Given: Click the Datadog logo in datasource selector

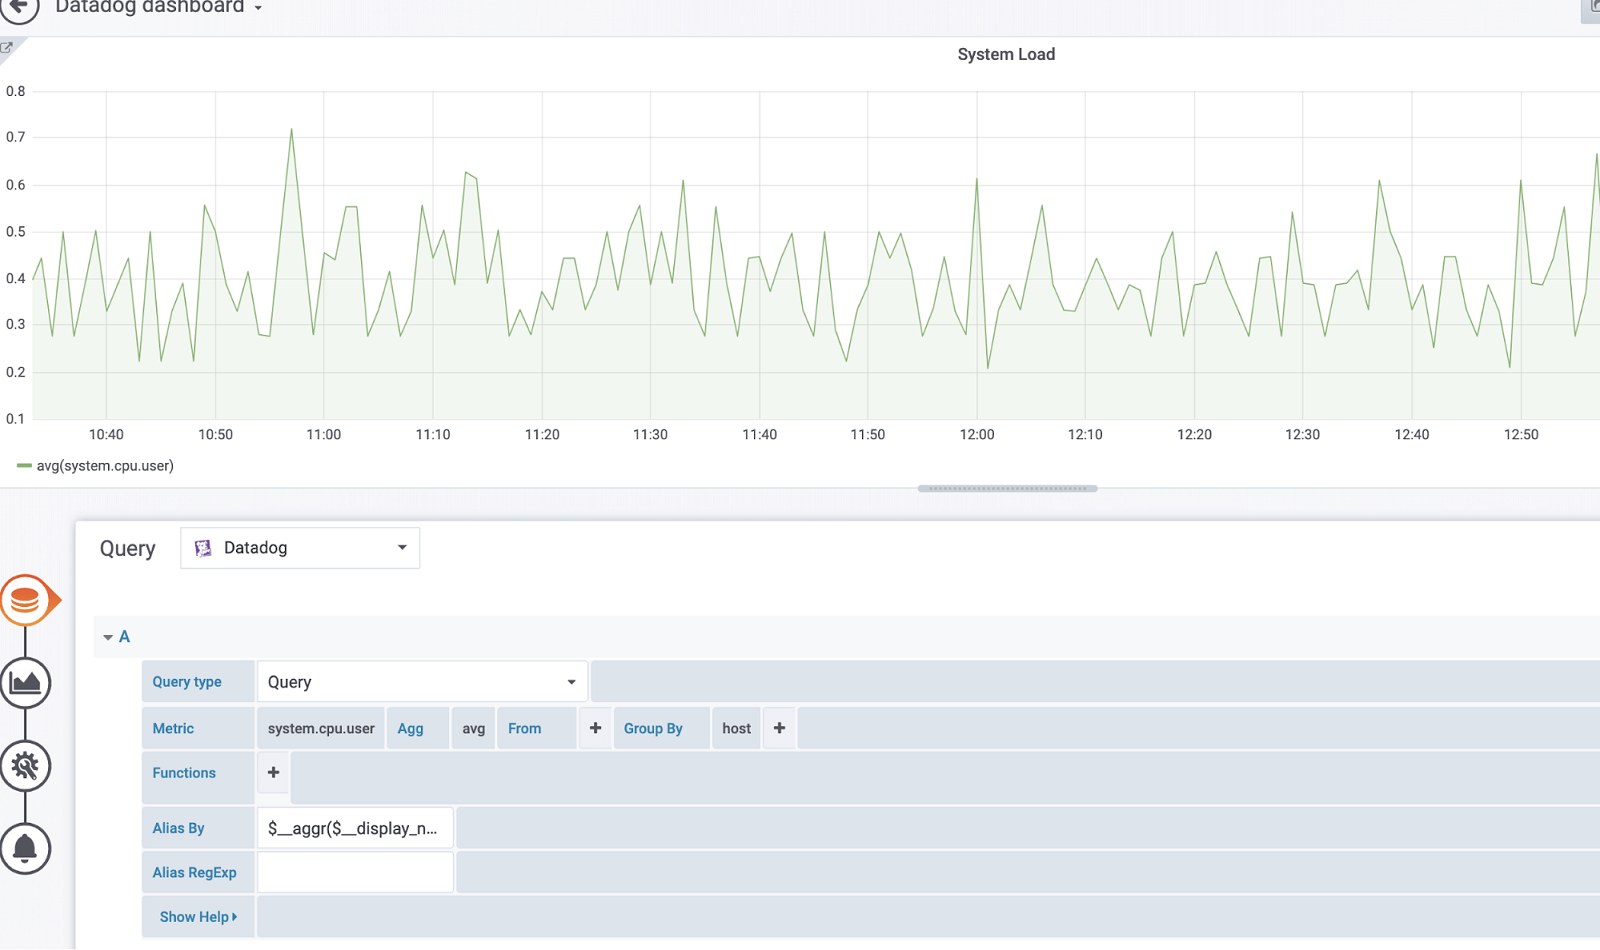Looking at the screenshot, I should pos(204,547).
